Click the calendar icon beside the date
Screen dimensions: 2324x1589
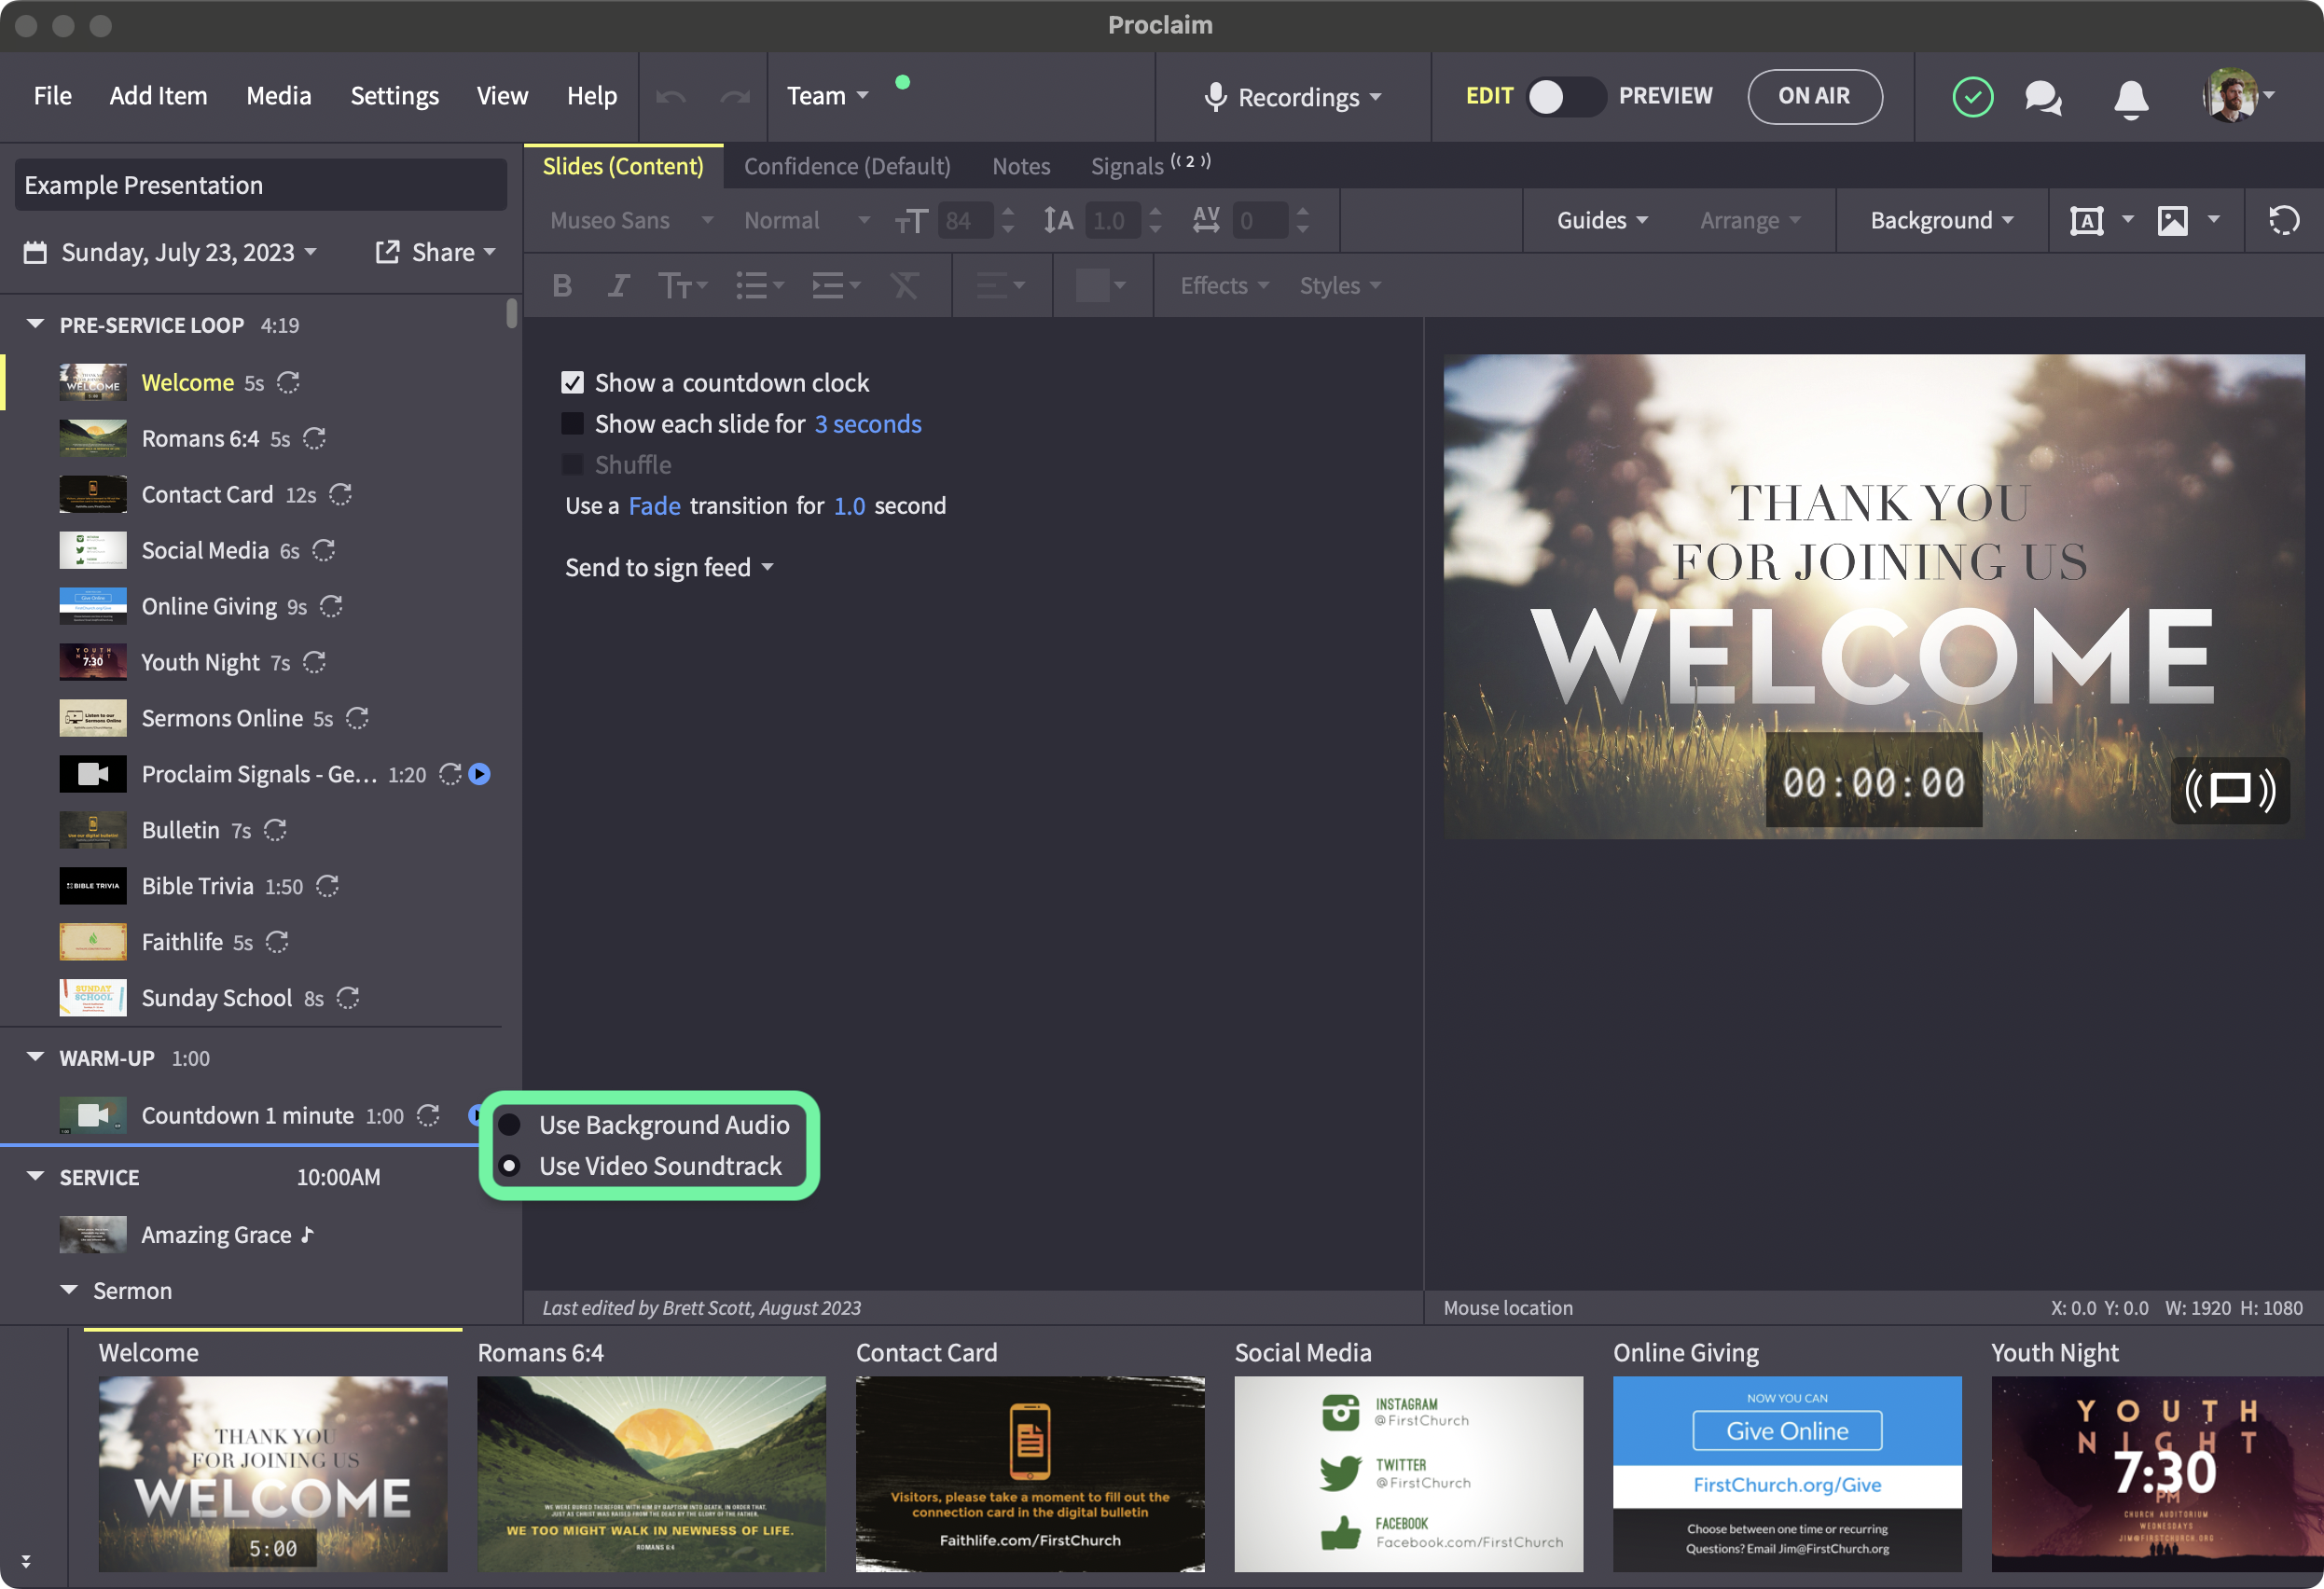(35, 252)
